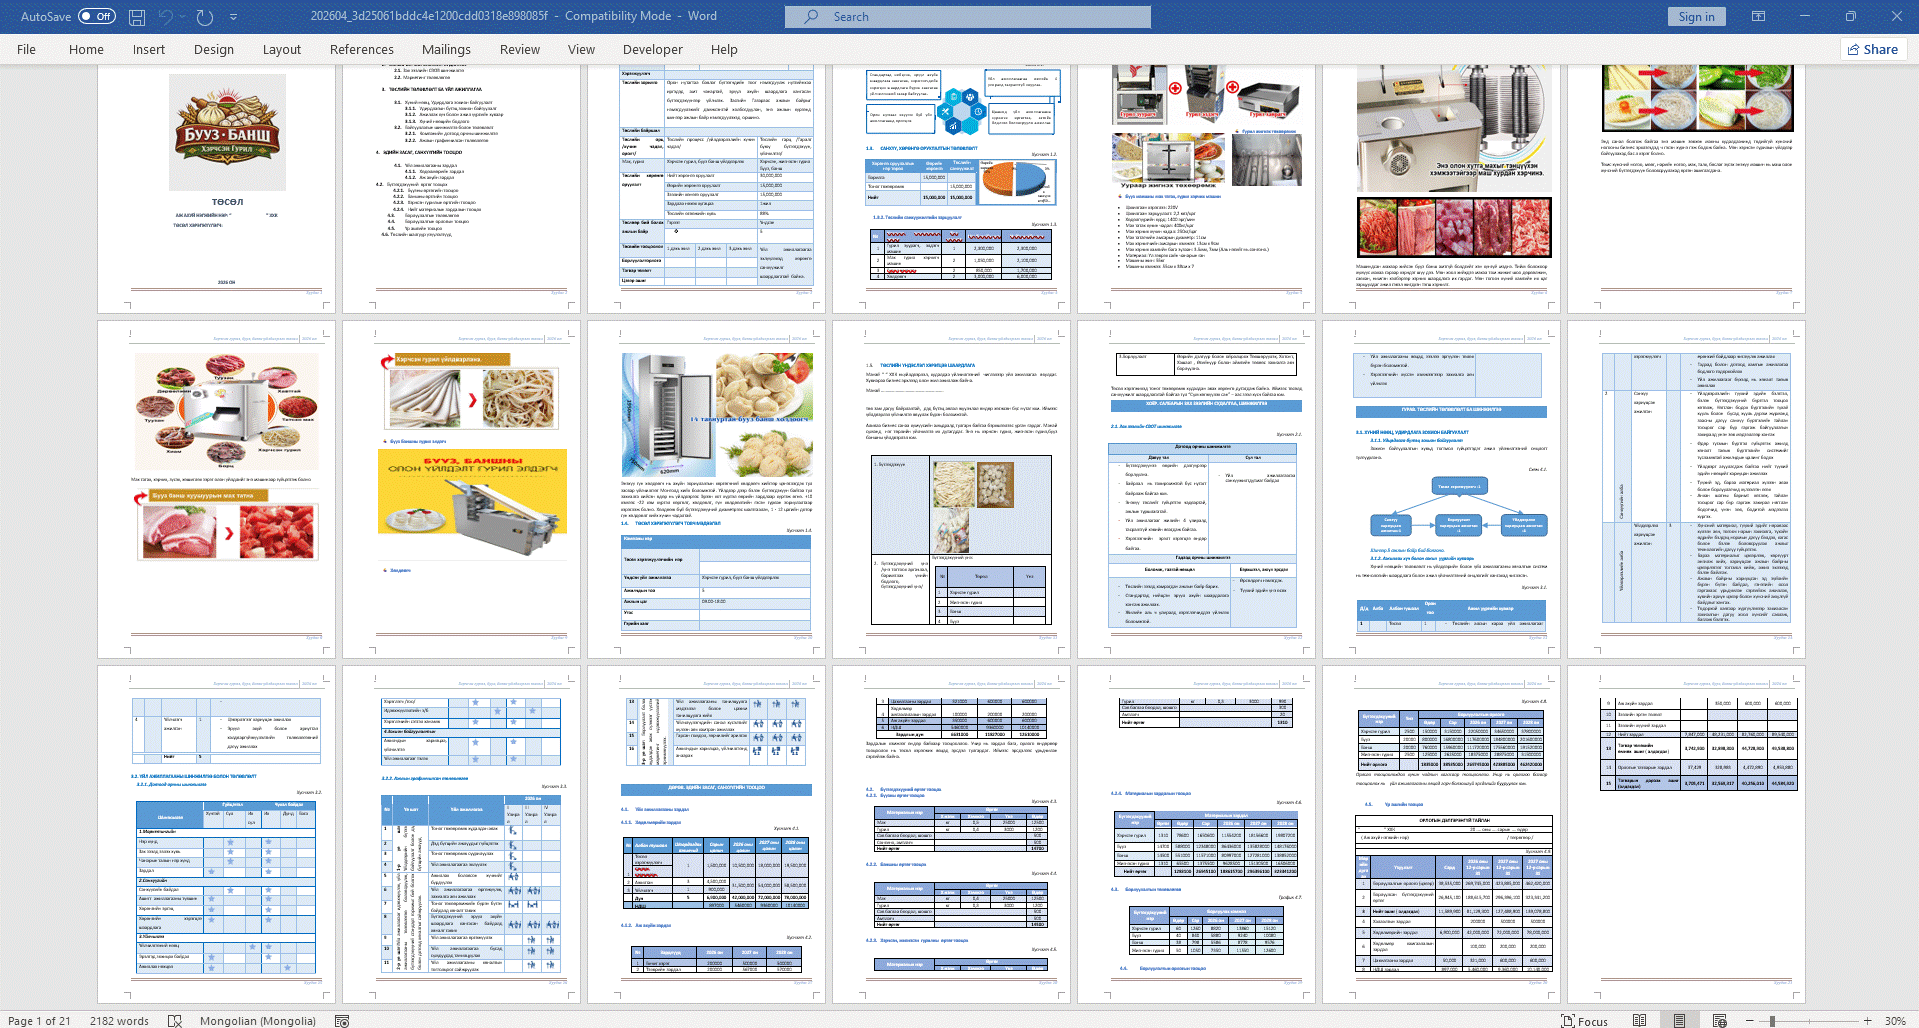
Task: Click the Search box in title bar
Action: [967, 16]
